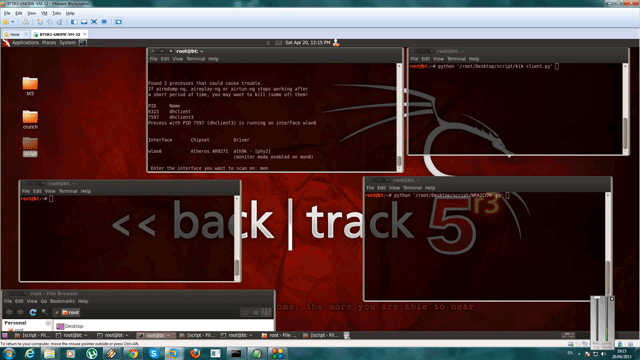640x360 pixels.
Task: Click the search magnifier in File Browser
Action: pyautogui.click(x=45, y=312)
